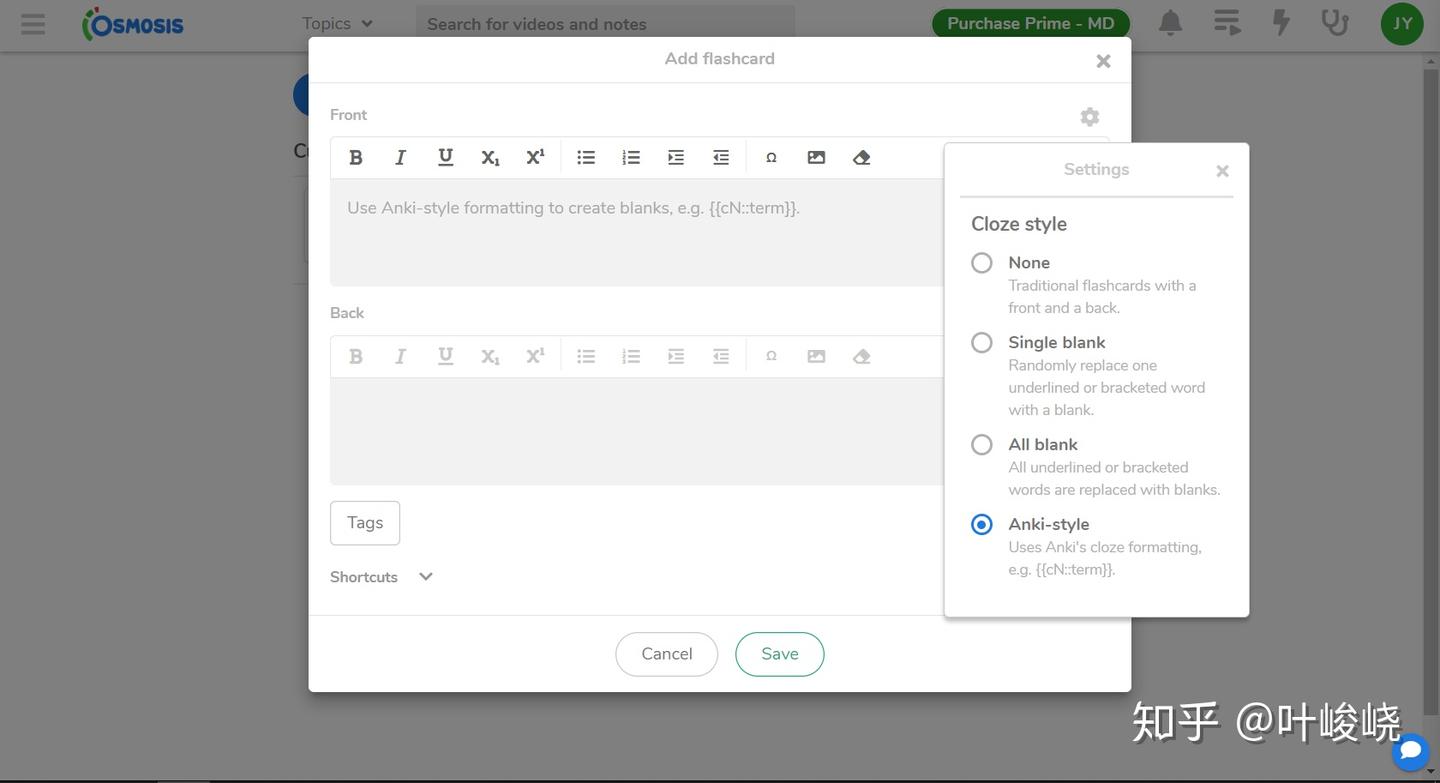This screenshot has height=783, width=1440.
Task: Click the Tags button
Action: [365, 523]
